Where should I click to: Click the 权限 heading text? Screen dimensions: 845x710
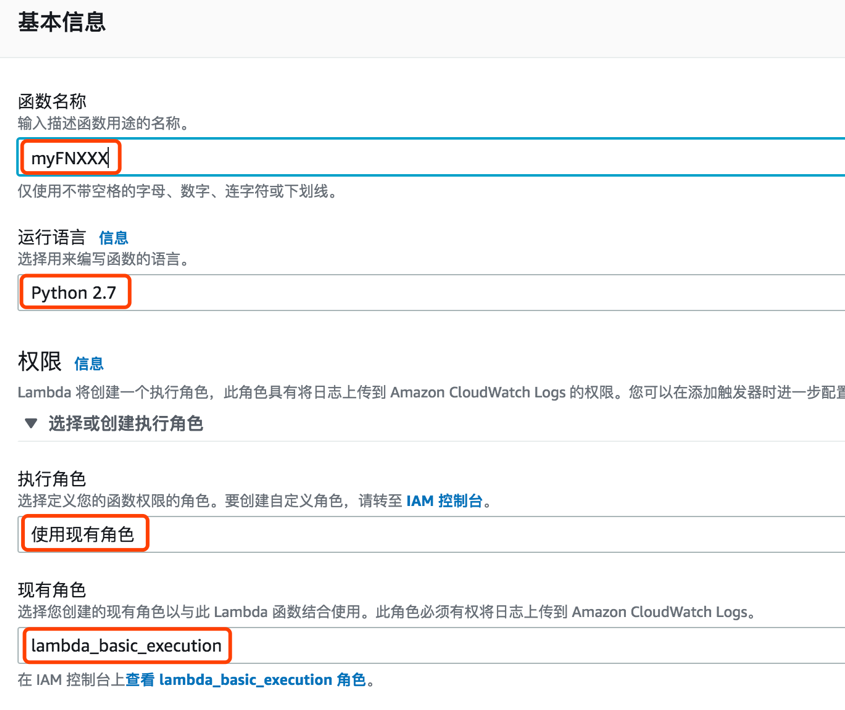coord(40,362)
